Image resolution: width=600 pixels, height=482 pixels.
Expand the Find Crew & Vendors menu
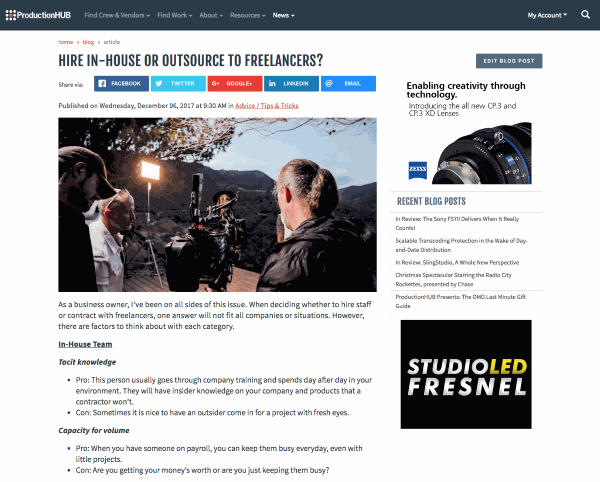pyautogui.click(x=117, y=15)
